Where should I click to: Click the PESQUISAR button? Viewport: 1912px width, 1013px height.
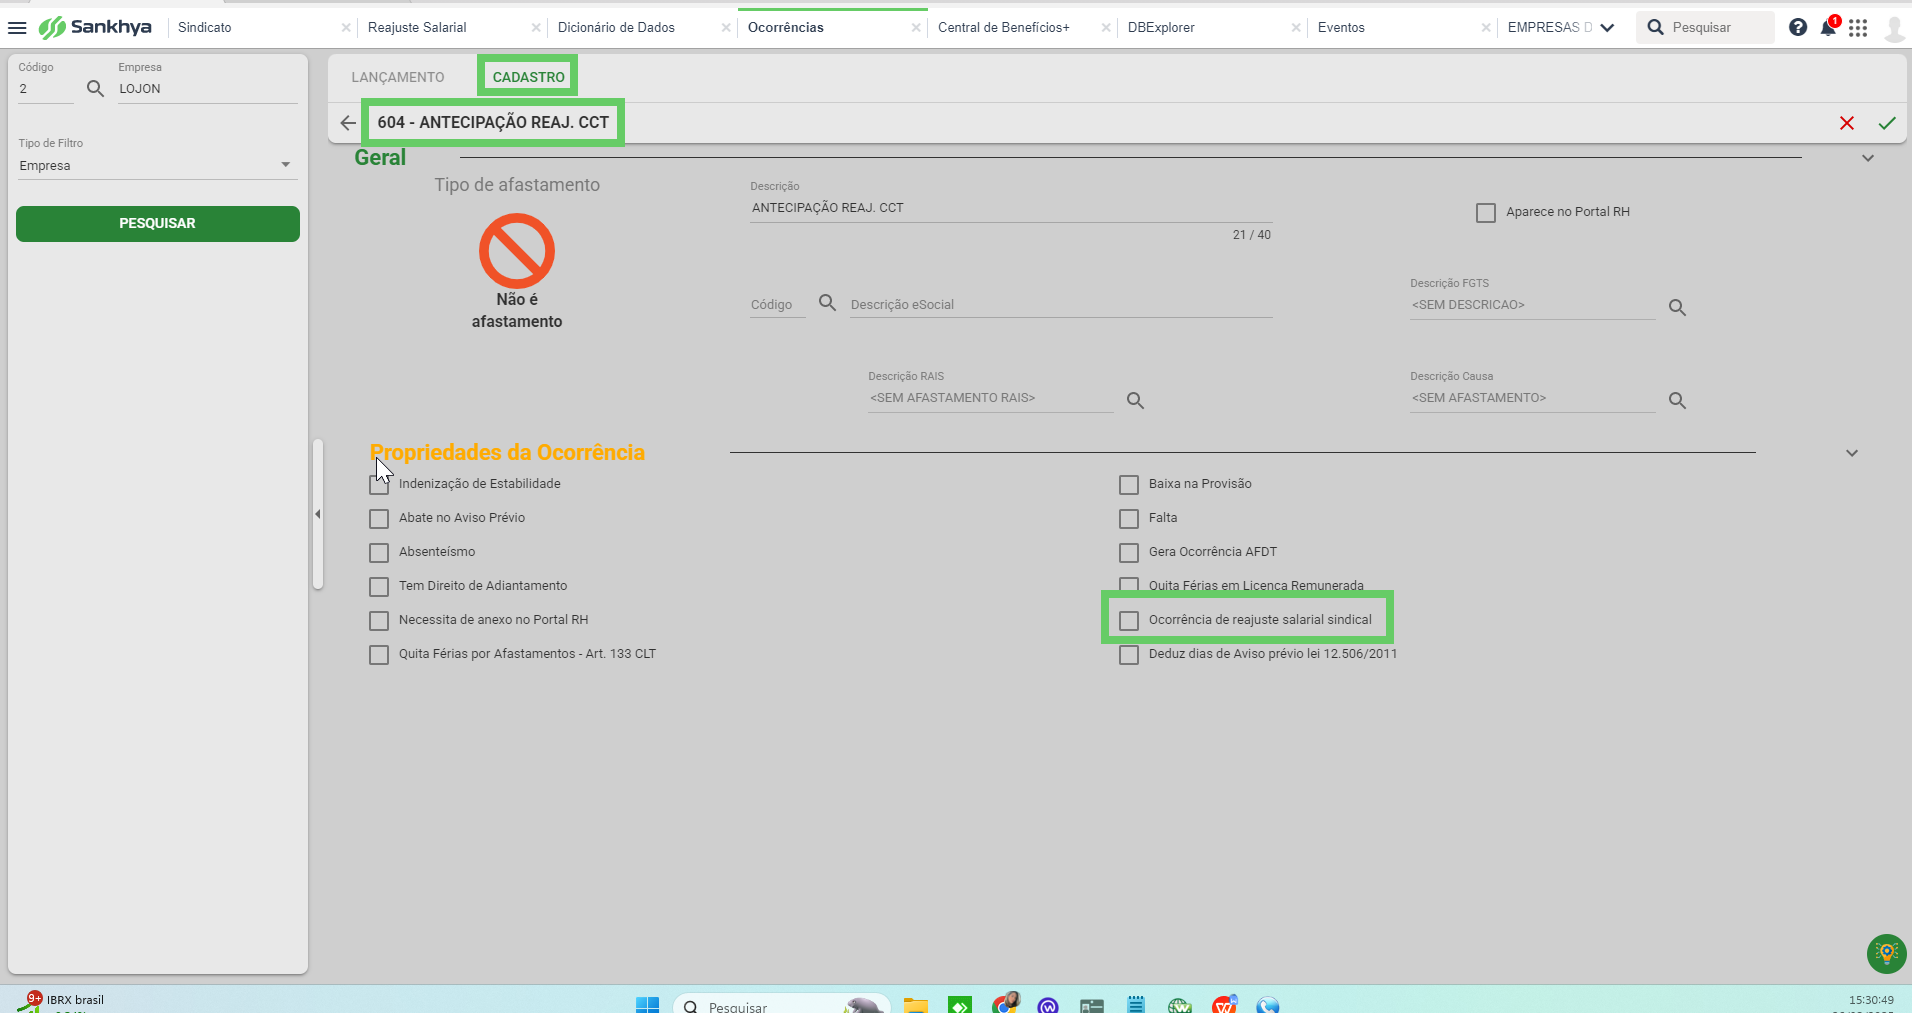[x=158, y=224]
